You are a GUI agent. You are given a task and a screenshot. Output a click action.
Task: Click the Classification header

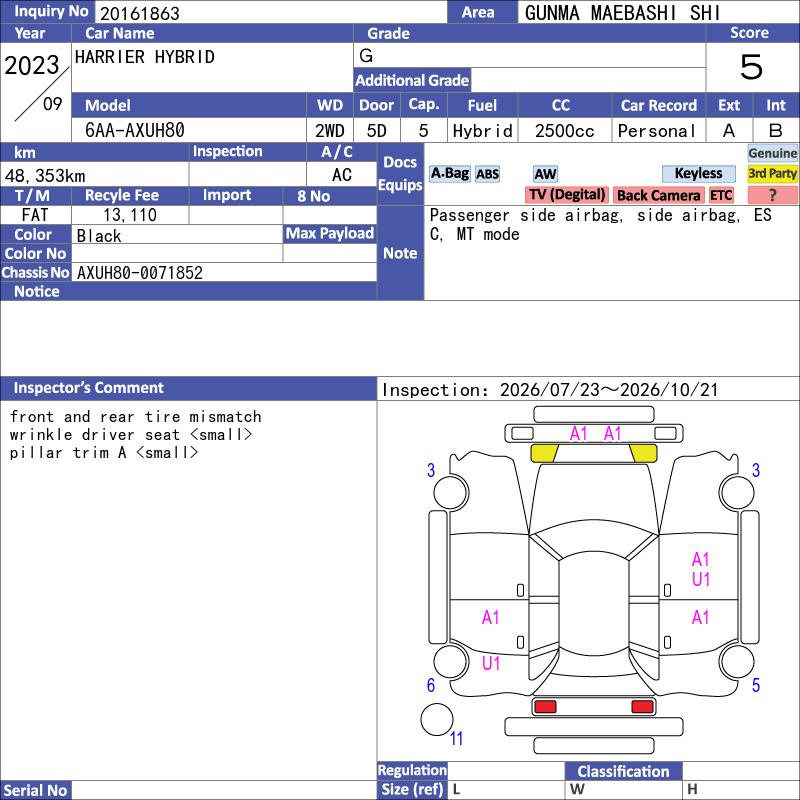(623, 771)
